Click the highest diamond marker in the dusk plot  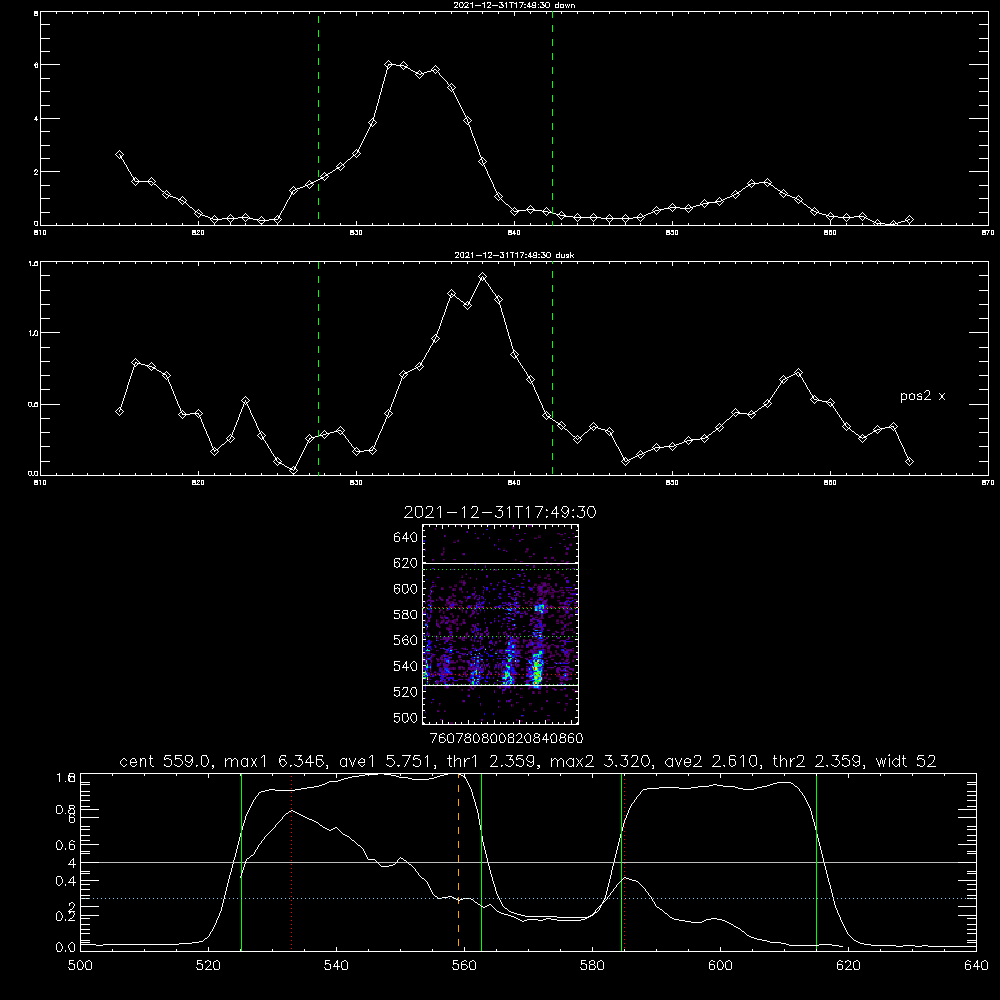(483, 277)
